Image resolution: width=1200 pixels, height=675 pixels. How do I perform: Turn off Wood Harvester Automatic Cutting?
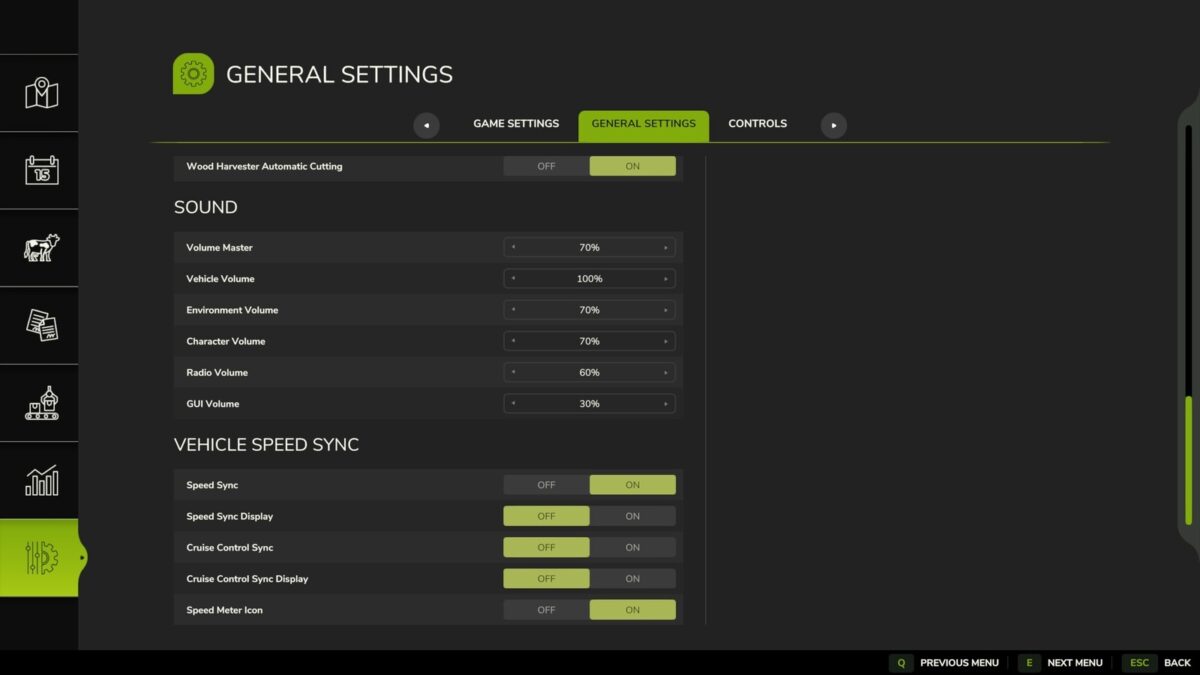(546, 166)
